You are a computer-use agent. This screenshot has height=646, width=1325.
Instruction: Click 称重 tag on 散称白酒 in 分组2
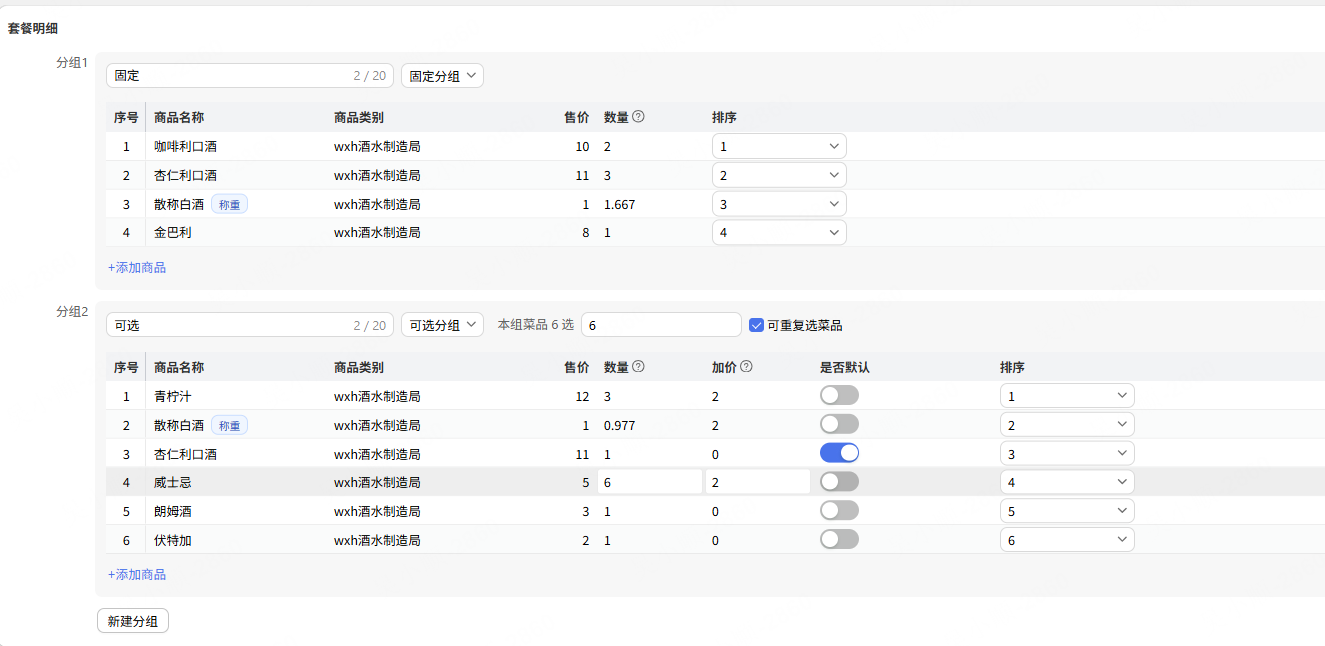[x=229, y=425]
